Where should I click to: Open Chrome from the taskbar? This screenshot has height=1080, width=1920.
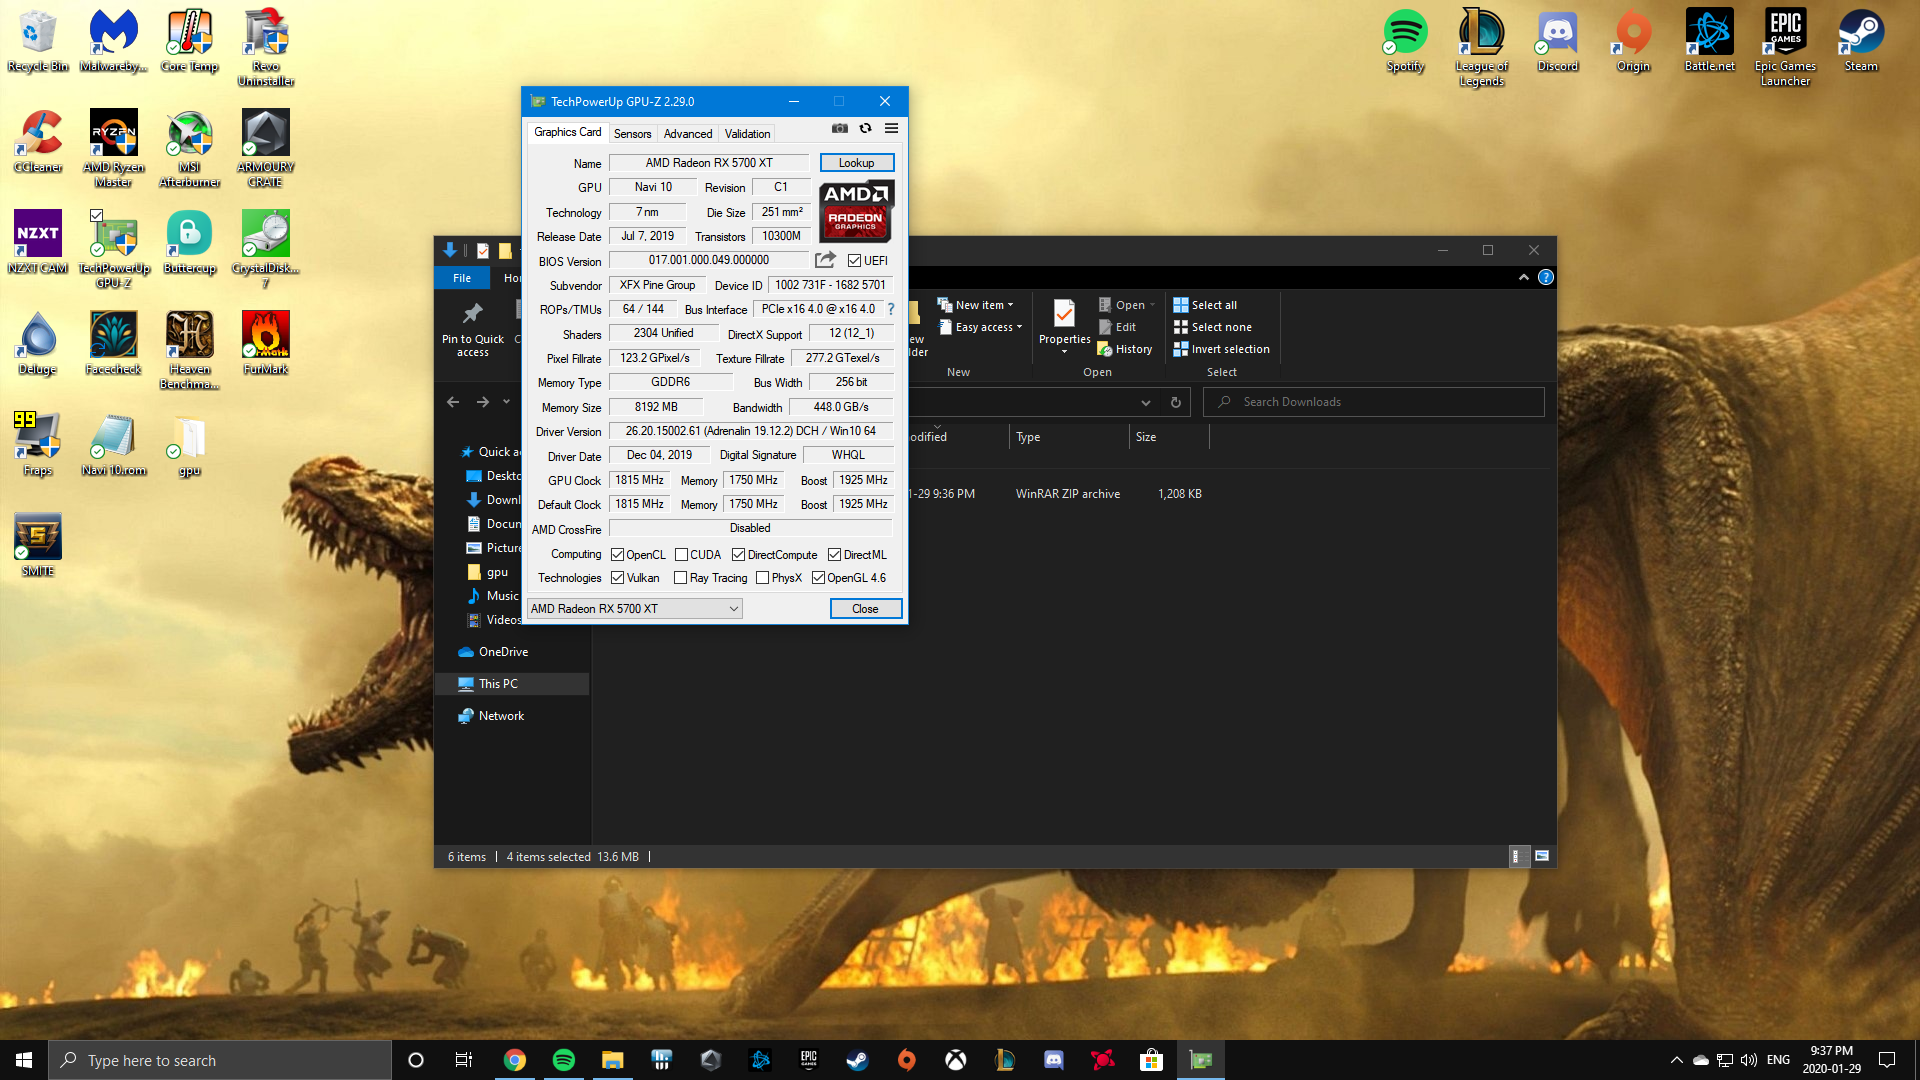(x=514, y=1060)
